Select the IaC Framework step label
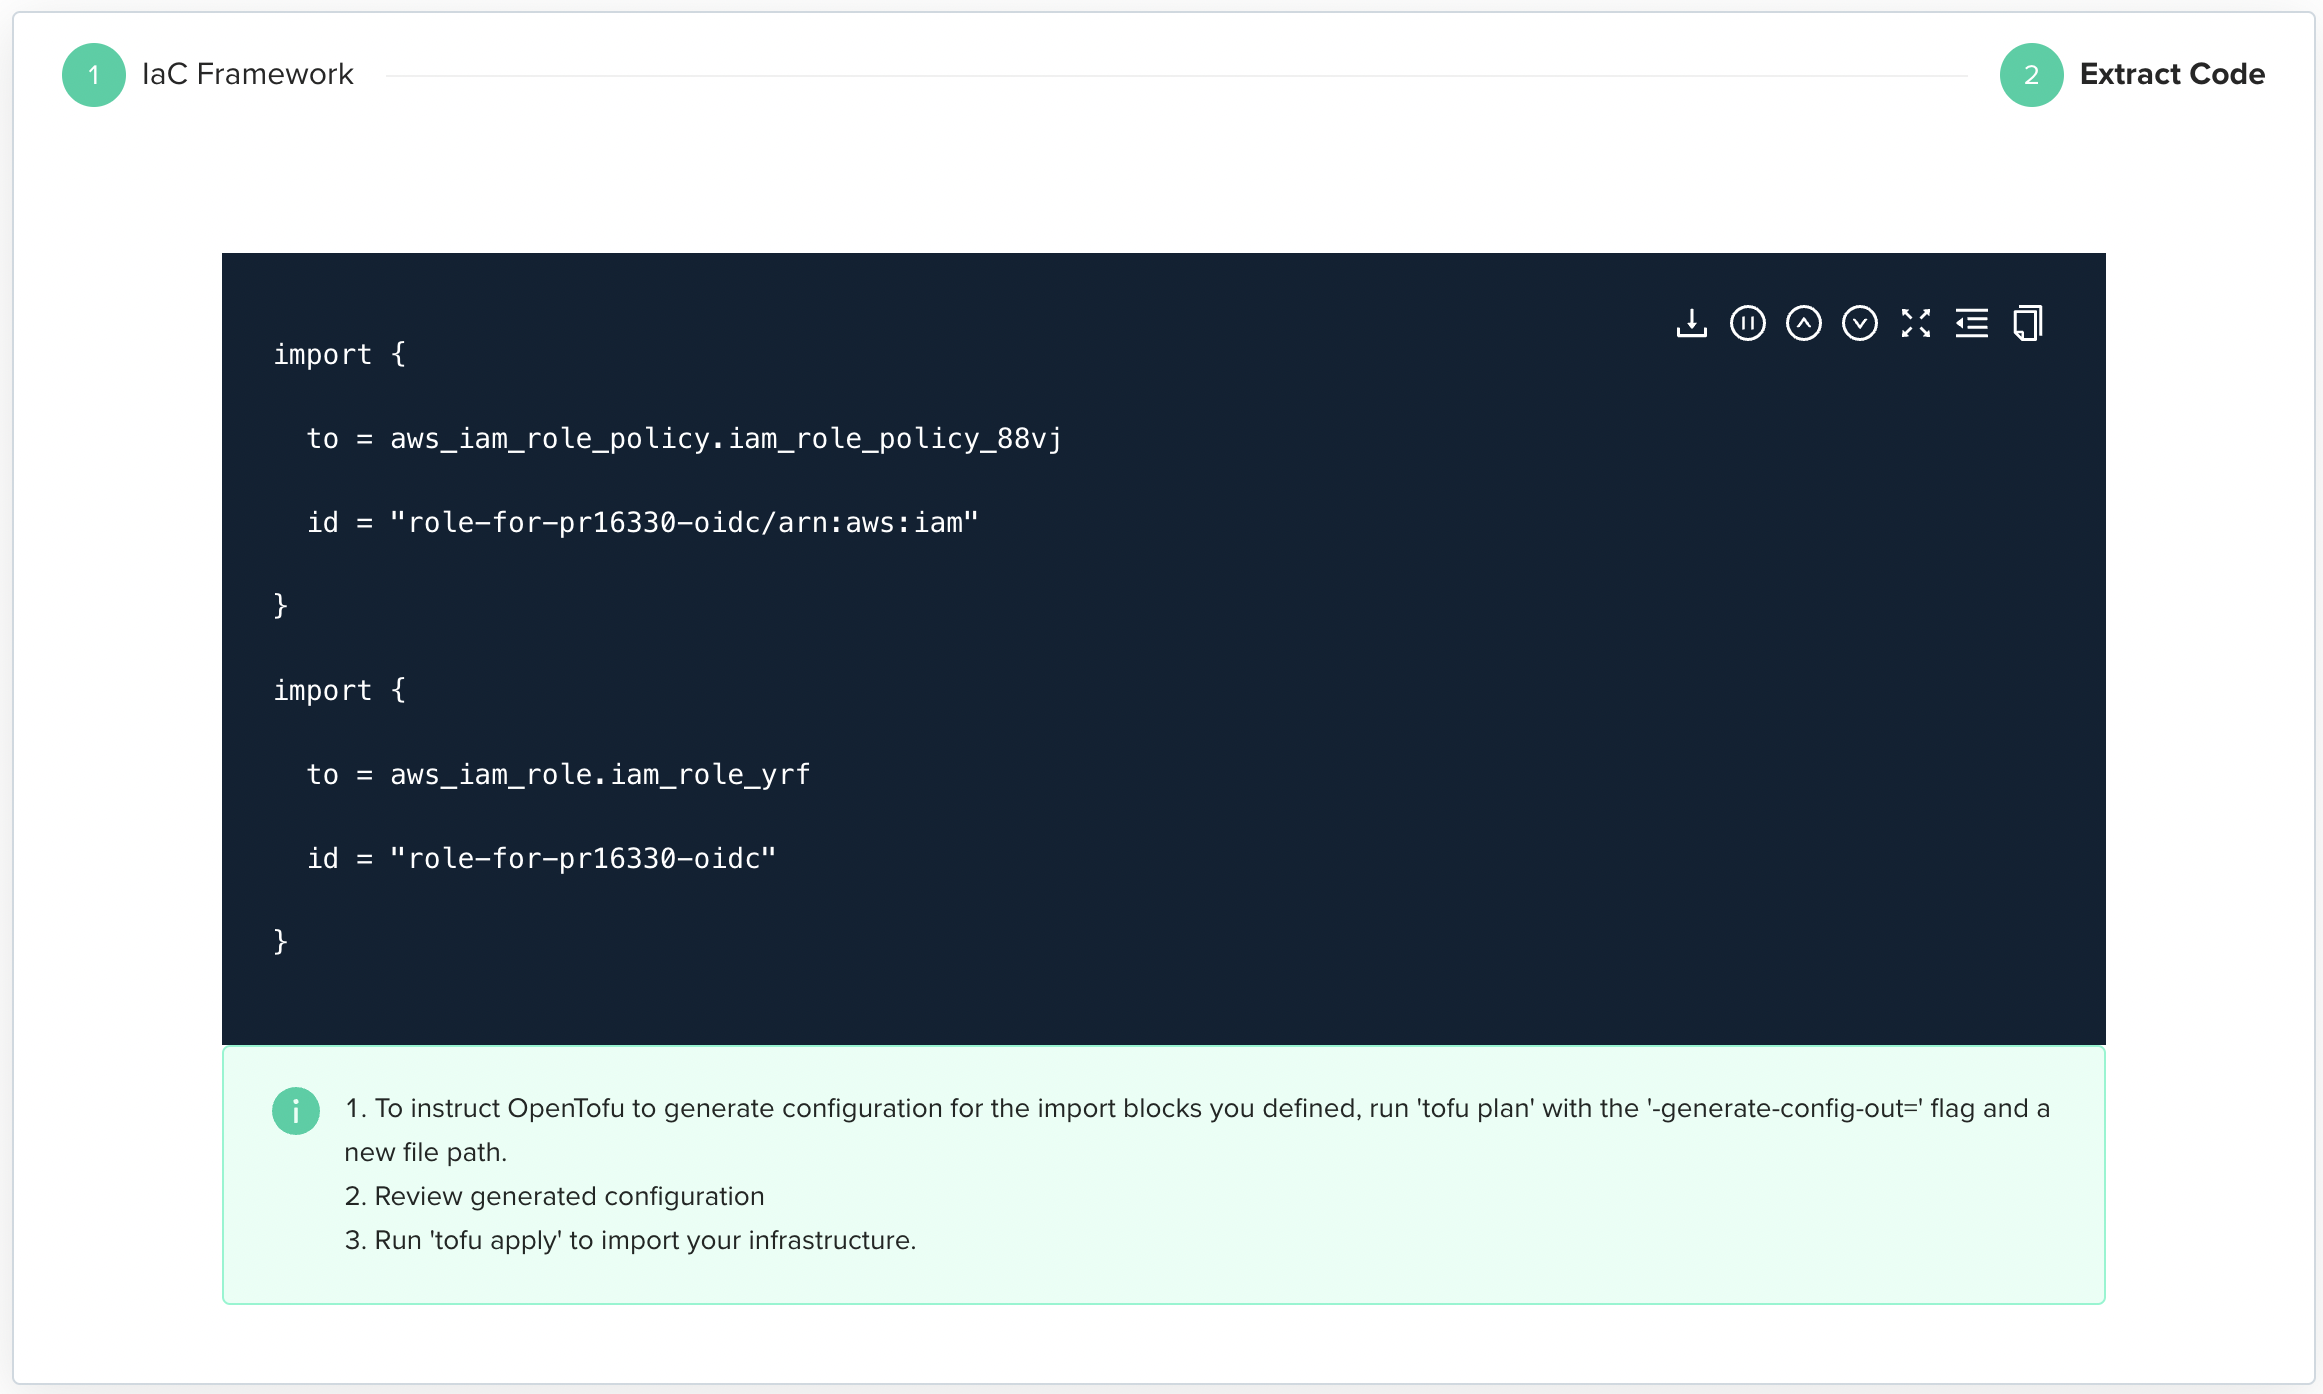 [247, 74]
